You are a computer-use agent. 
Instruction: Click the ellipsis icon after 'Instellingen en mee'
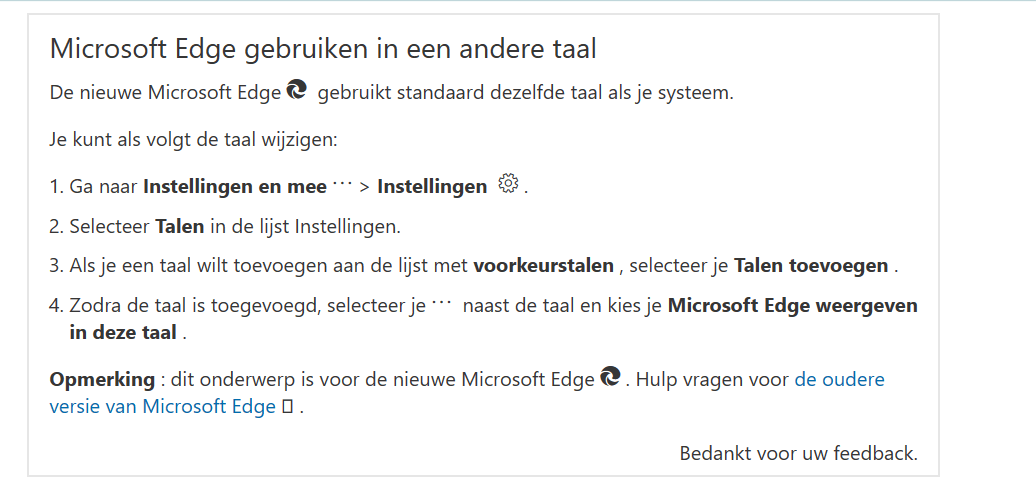click(342, 183)
